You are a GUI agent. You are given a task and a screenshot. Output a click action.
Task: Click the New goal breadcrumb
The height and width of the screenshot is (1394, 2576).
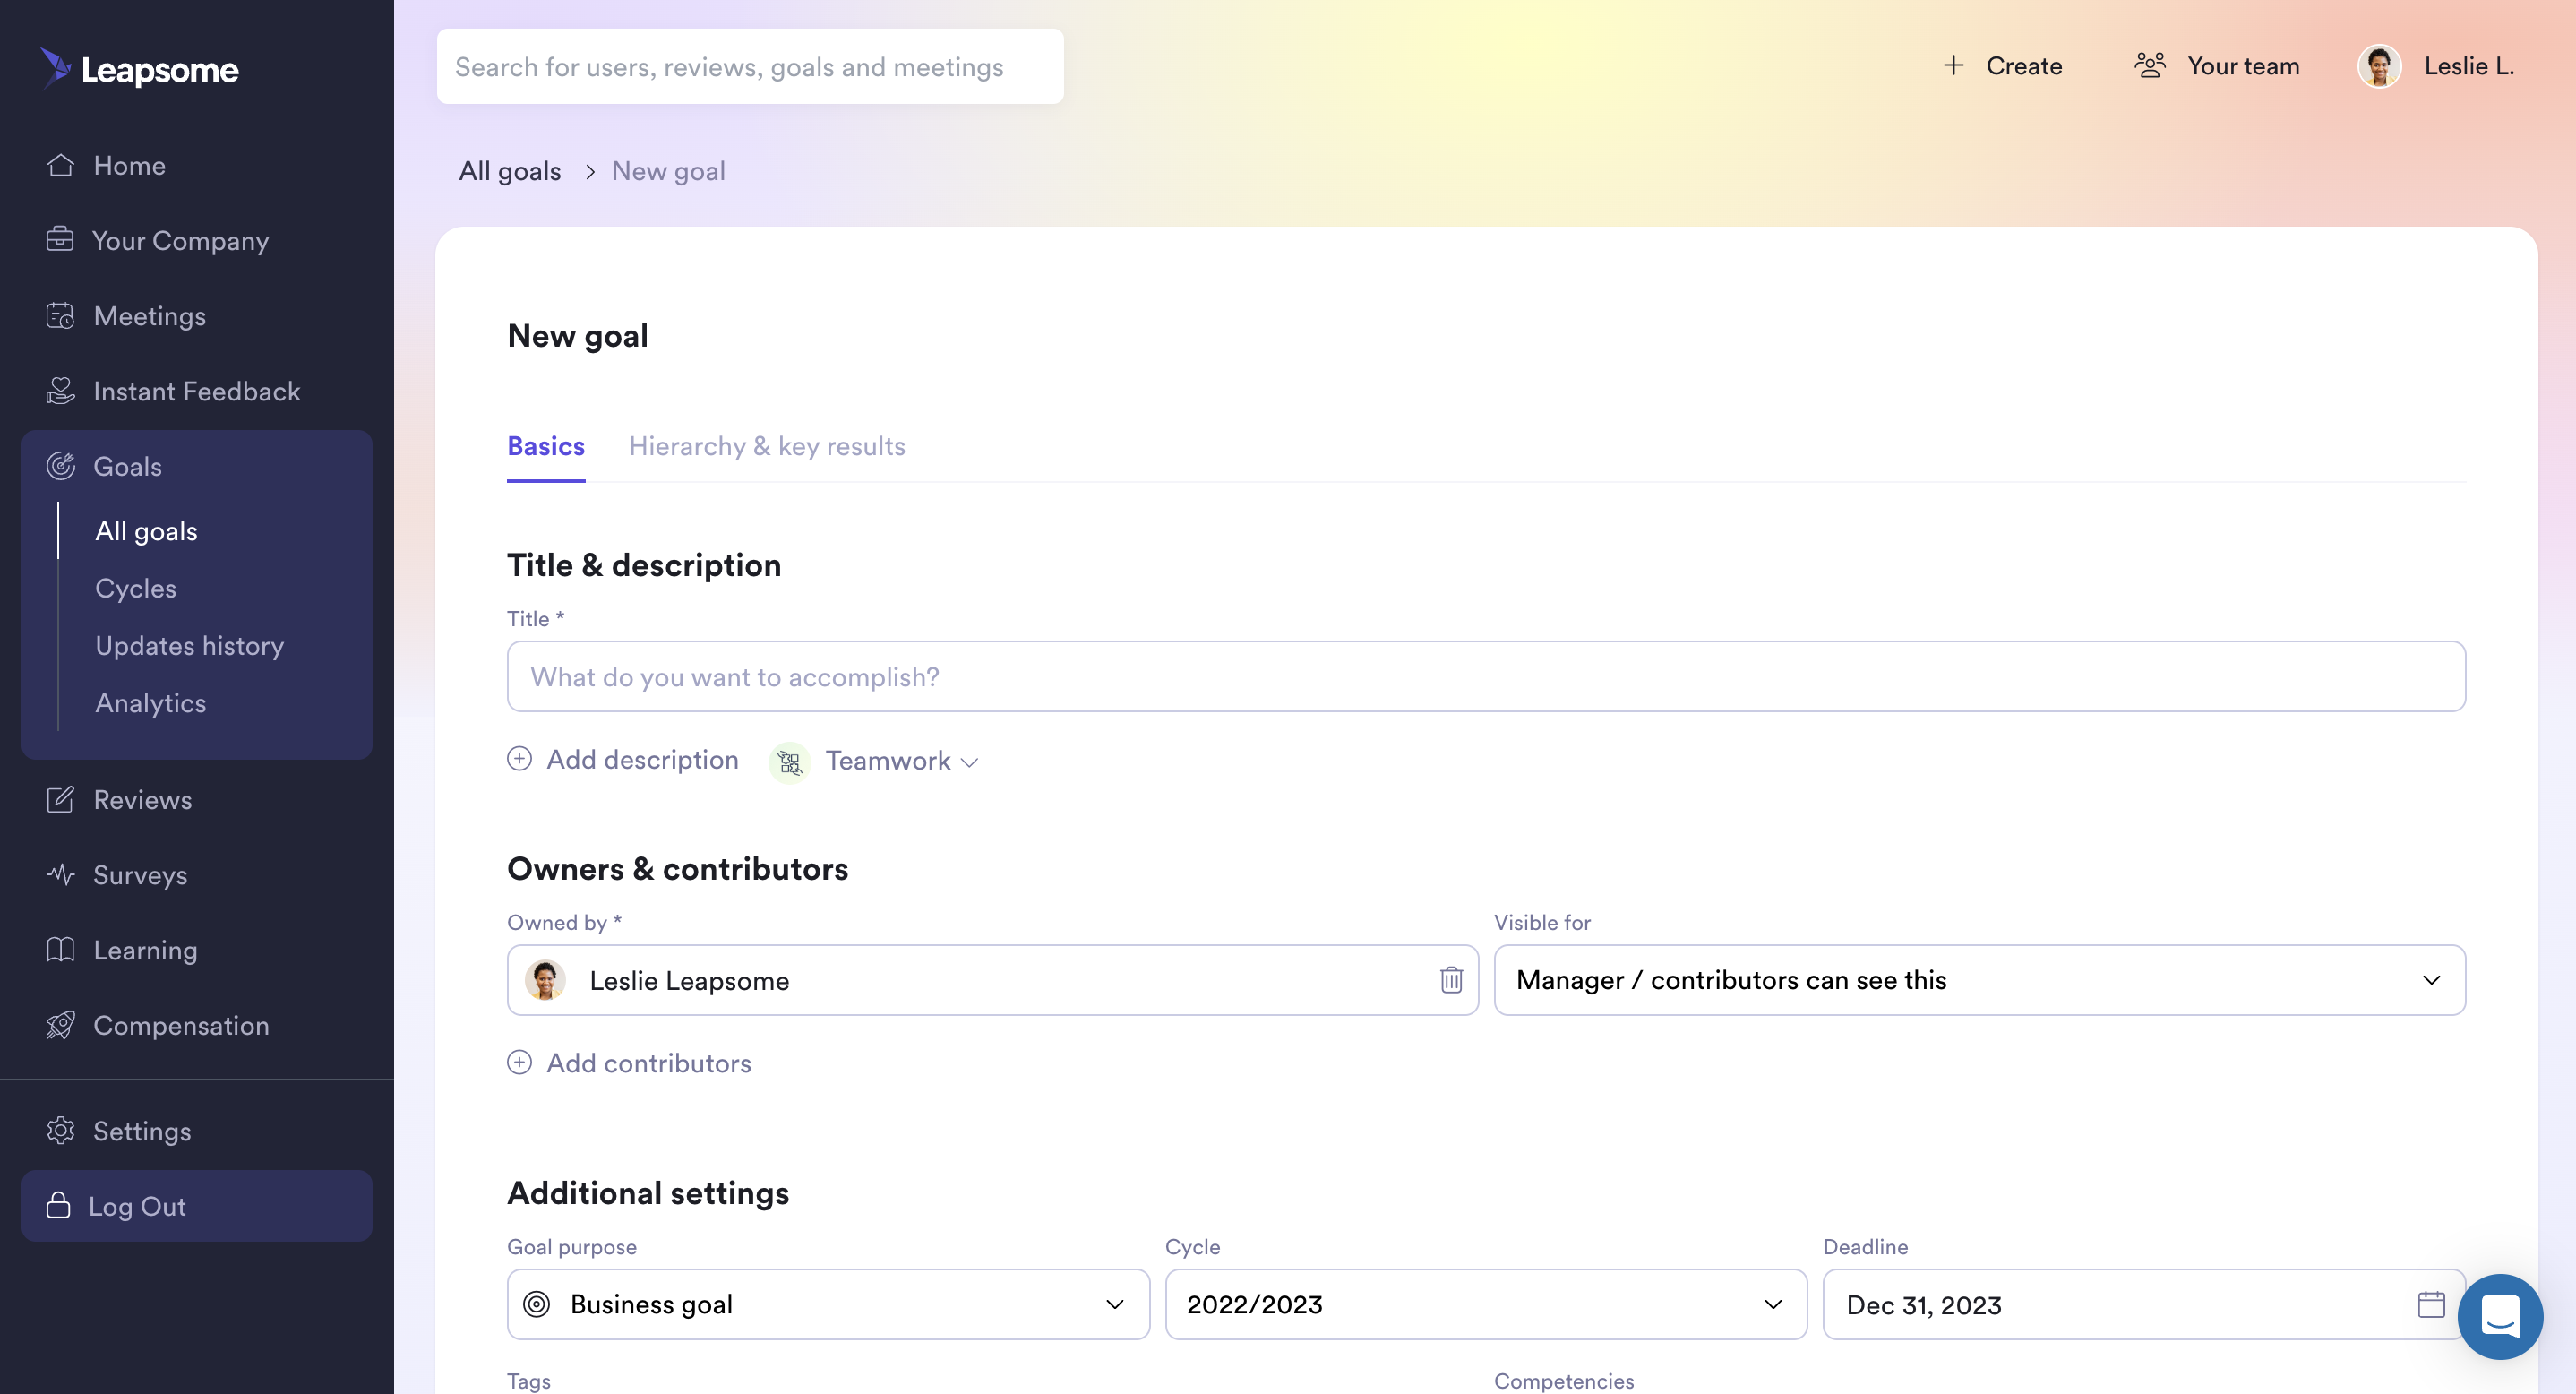click(x=668, y=171)
